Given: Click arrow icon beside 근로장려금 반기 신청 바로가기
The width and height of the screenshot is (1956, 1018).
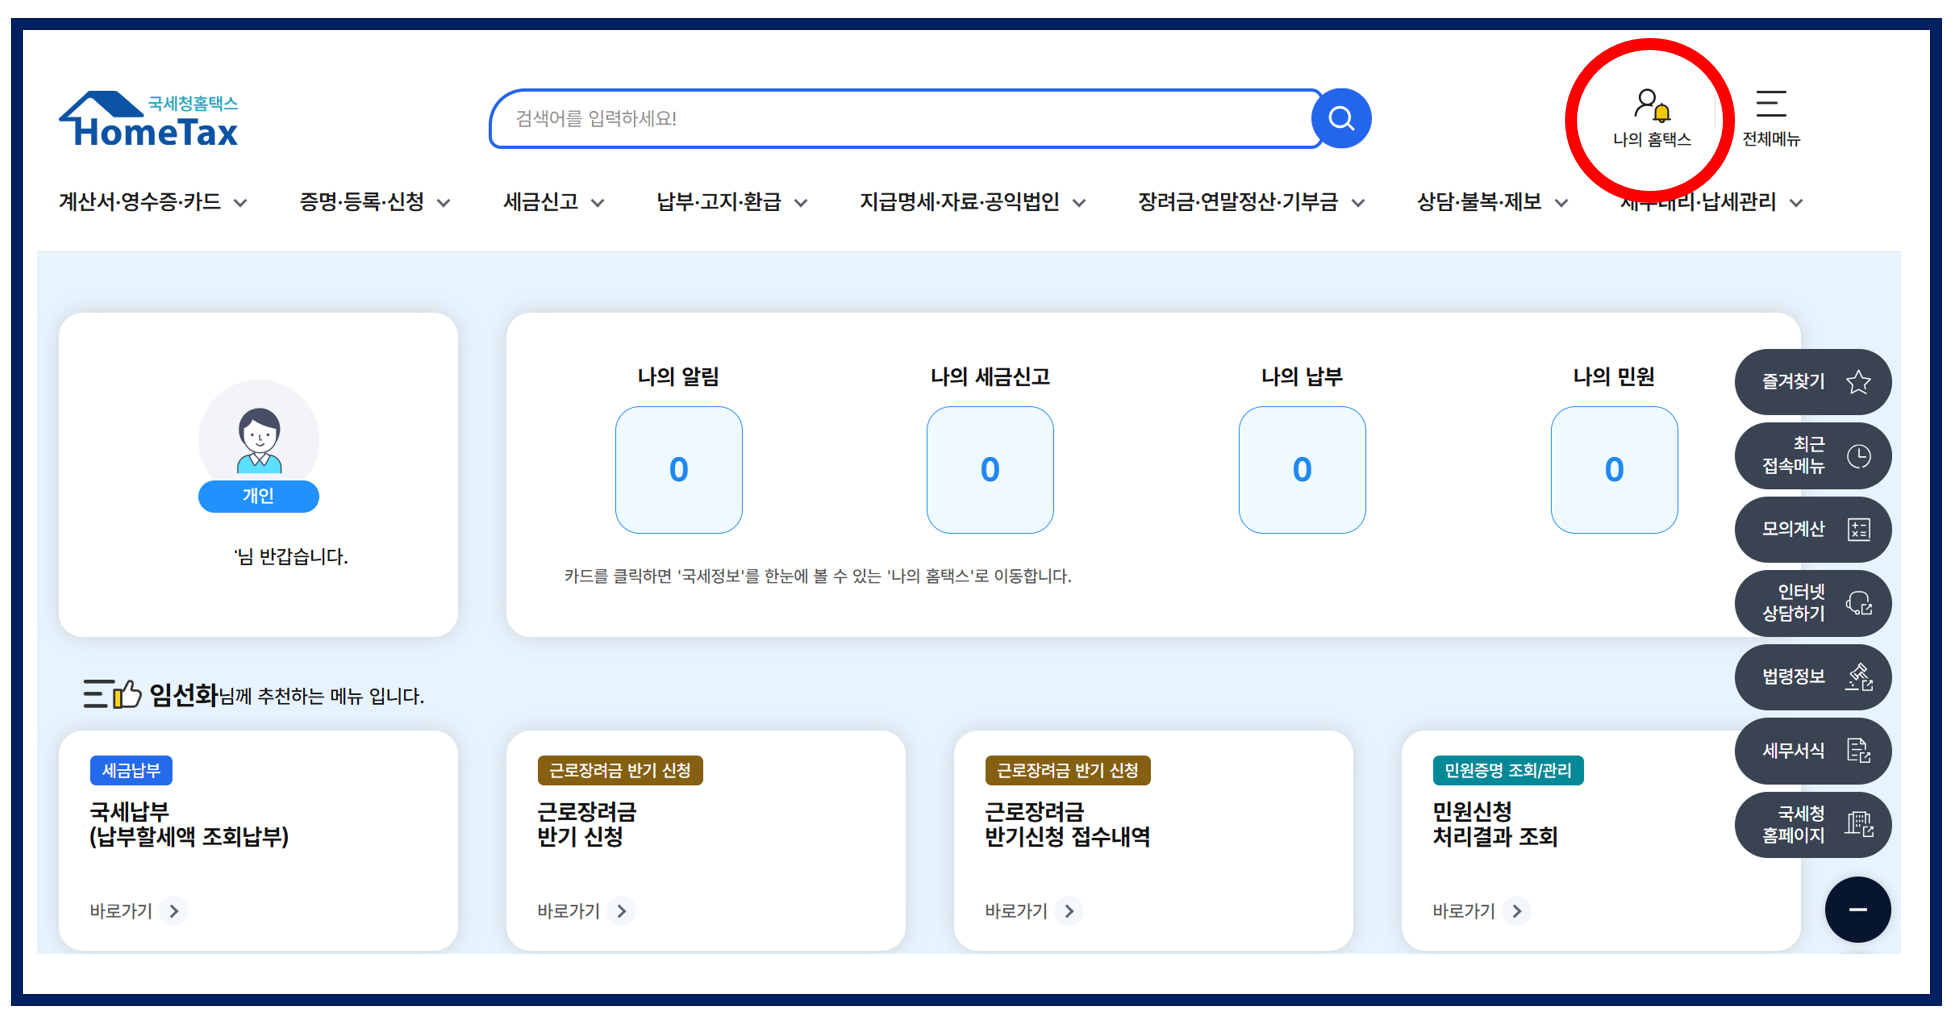Looking at the screenshot, I should pyautogui.click(x=622, y=911).
